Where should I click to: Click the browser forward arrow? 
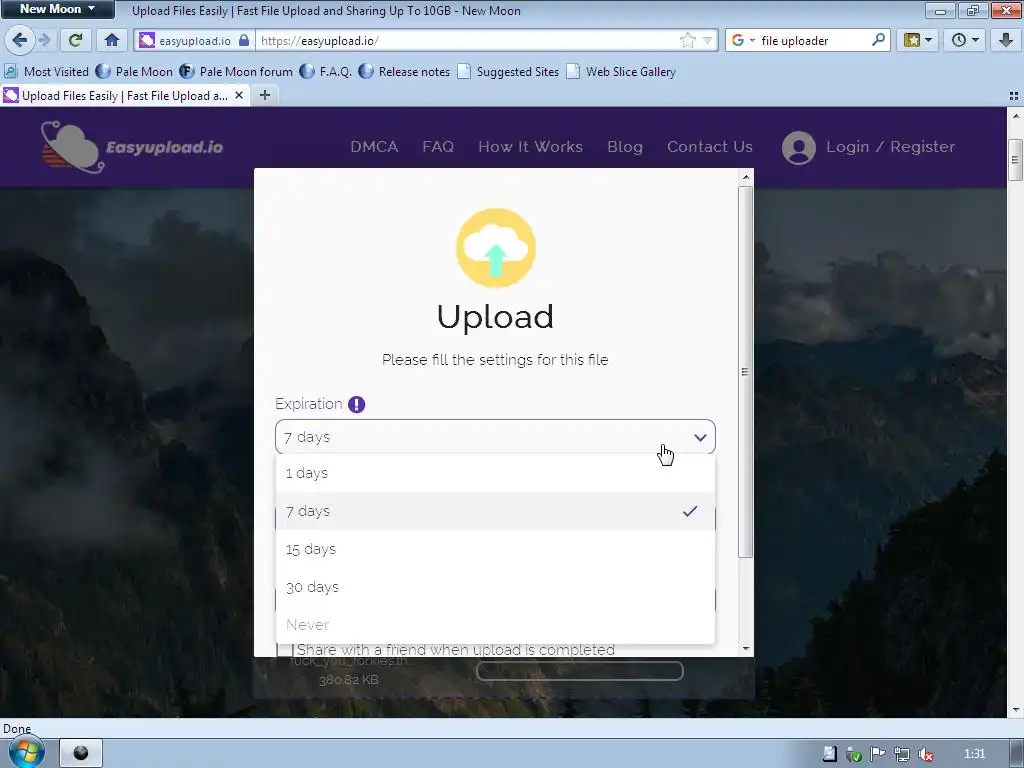coord(44,40)
